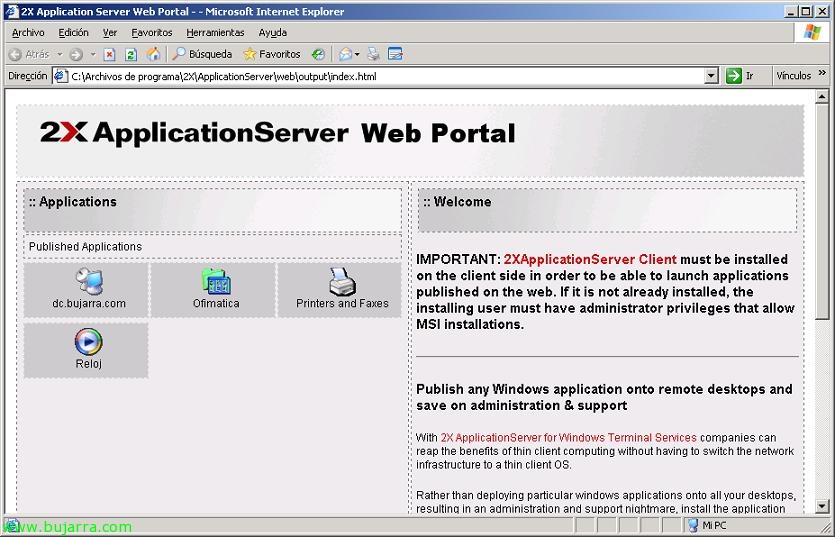Image resolution: width=835 pixels, height=537 pixels.
Task: Open the Edición menu
Action: [73, 32]
